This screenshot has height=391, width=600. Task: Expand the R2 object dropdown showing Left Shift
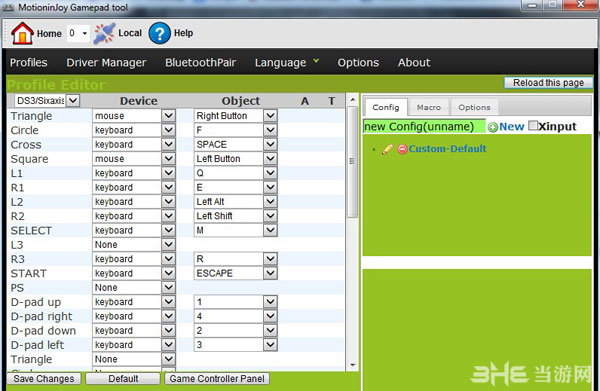pyautogui.click(x=235, y=216)
